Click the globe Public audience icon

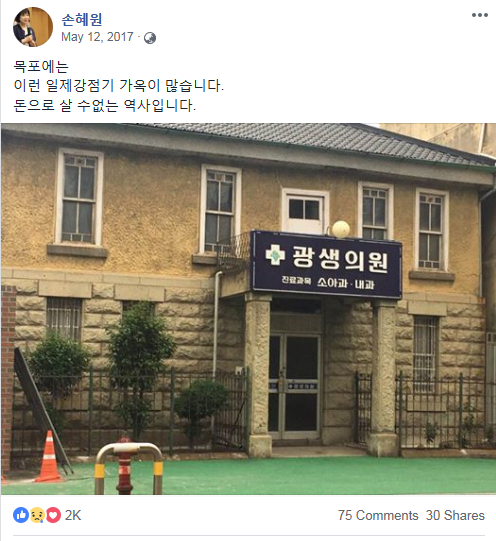(150, 38)
